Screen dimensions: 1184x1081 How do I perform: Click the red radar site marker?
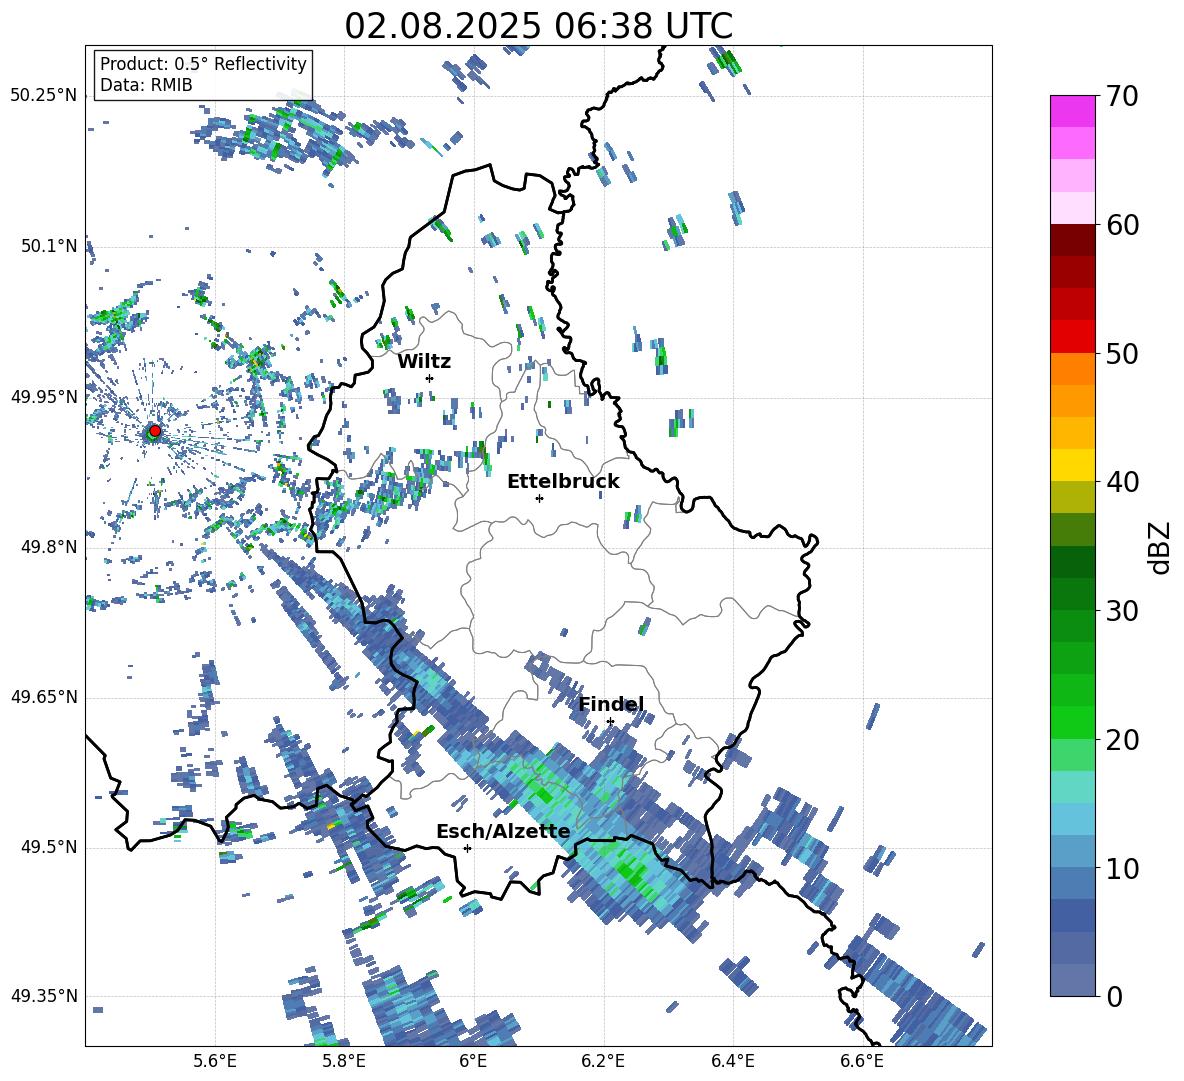pos(155,431)
